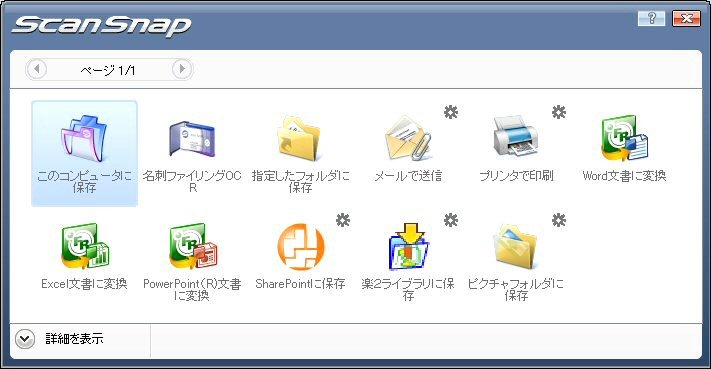Click the ページ 1/1 page indicator

(107, 70)
